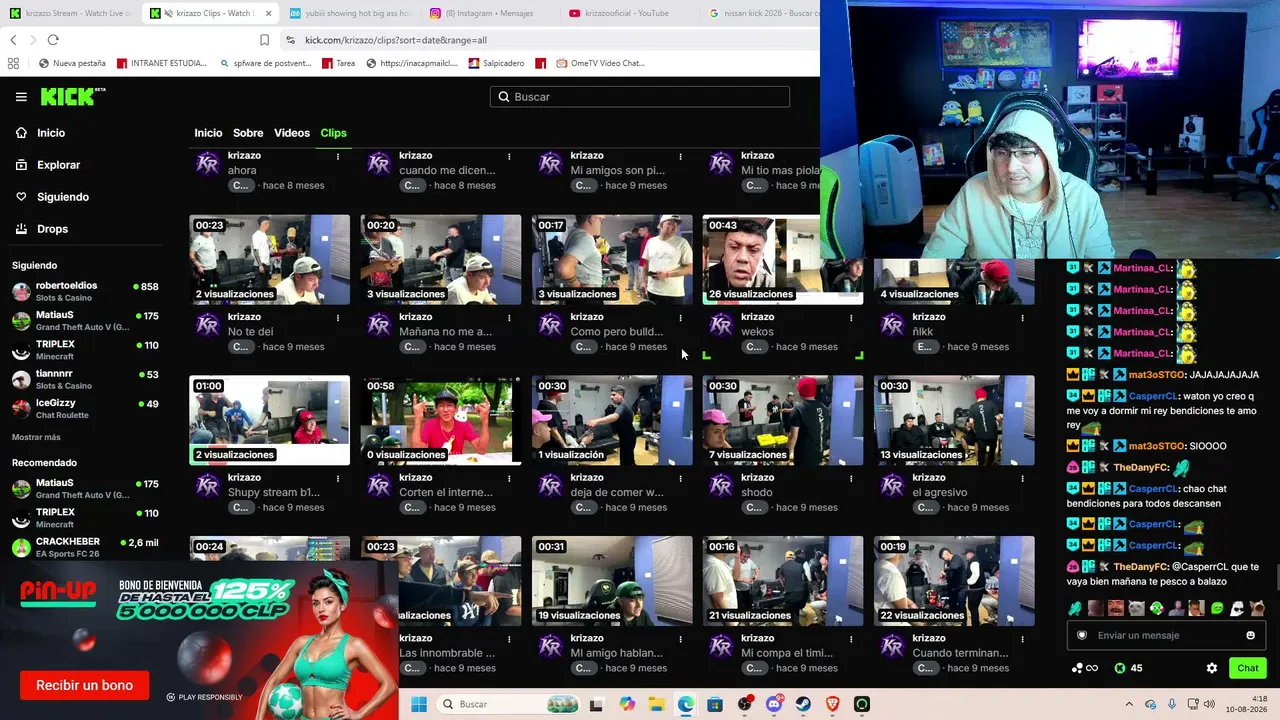Click the Kick search box
Screen dimensions: 1280x720
click(640, 97)
